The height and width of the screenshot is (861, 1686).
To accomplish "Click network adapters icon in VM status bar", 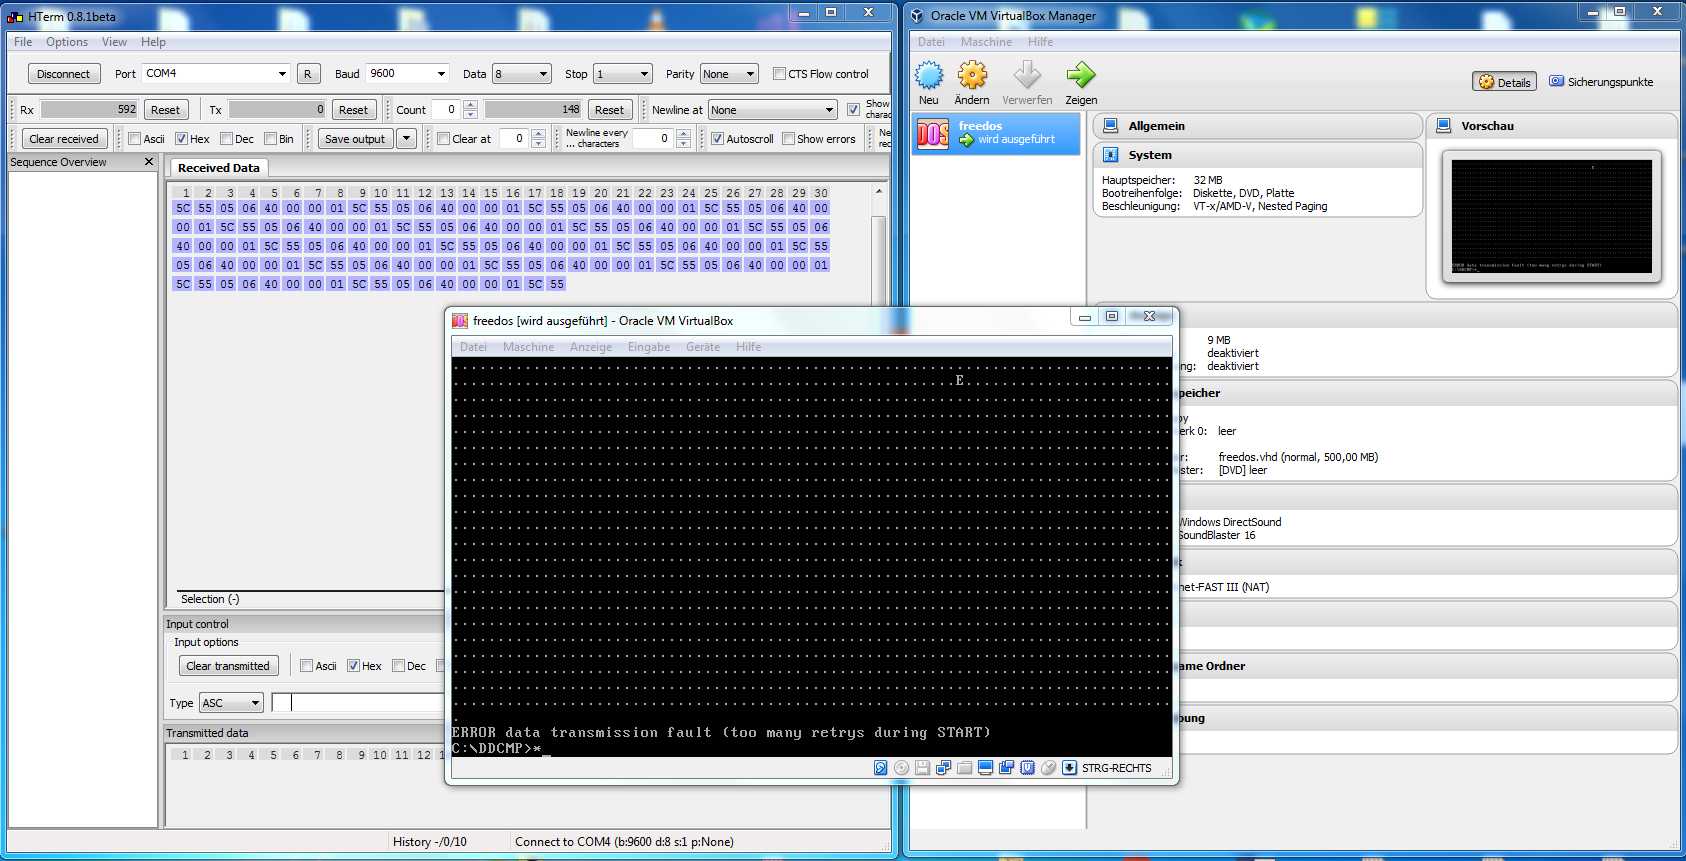I will [x=943, y=768].
